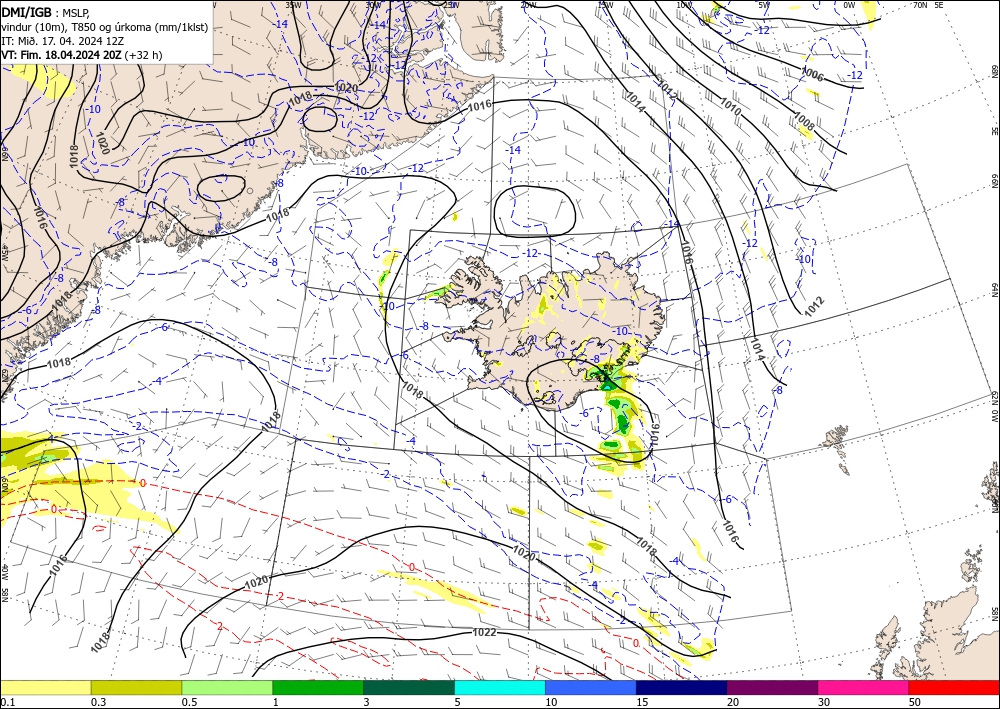Image resolution: width=1000 pixels, height=709 pixels.
Task: Click the blue 10–15 legend color segment
Action: 591,687
